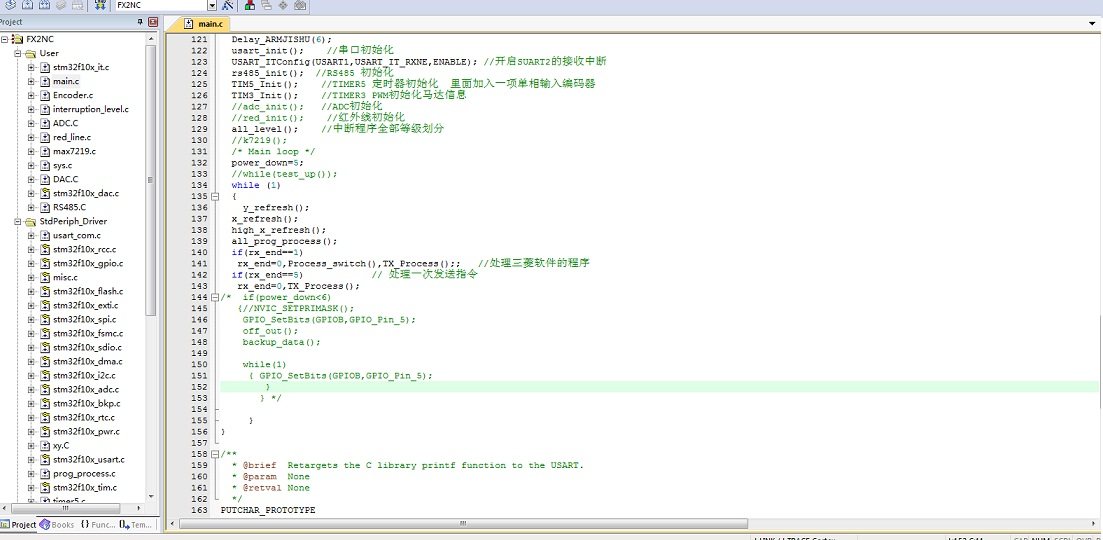This screenshot has width=1103, height=540.
Task: Select max7219.c in project tree
Action: (74, 151)
